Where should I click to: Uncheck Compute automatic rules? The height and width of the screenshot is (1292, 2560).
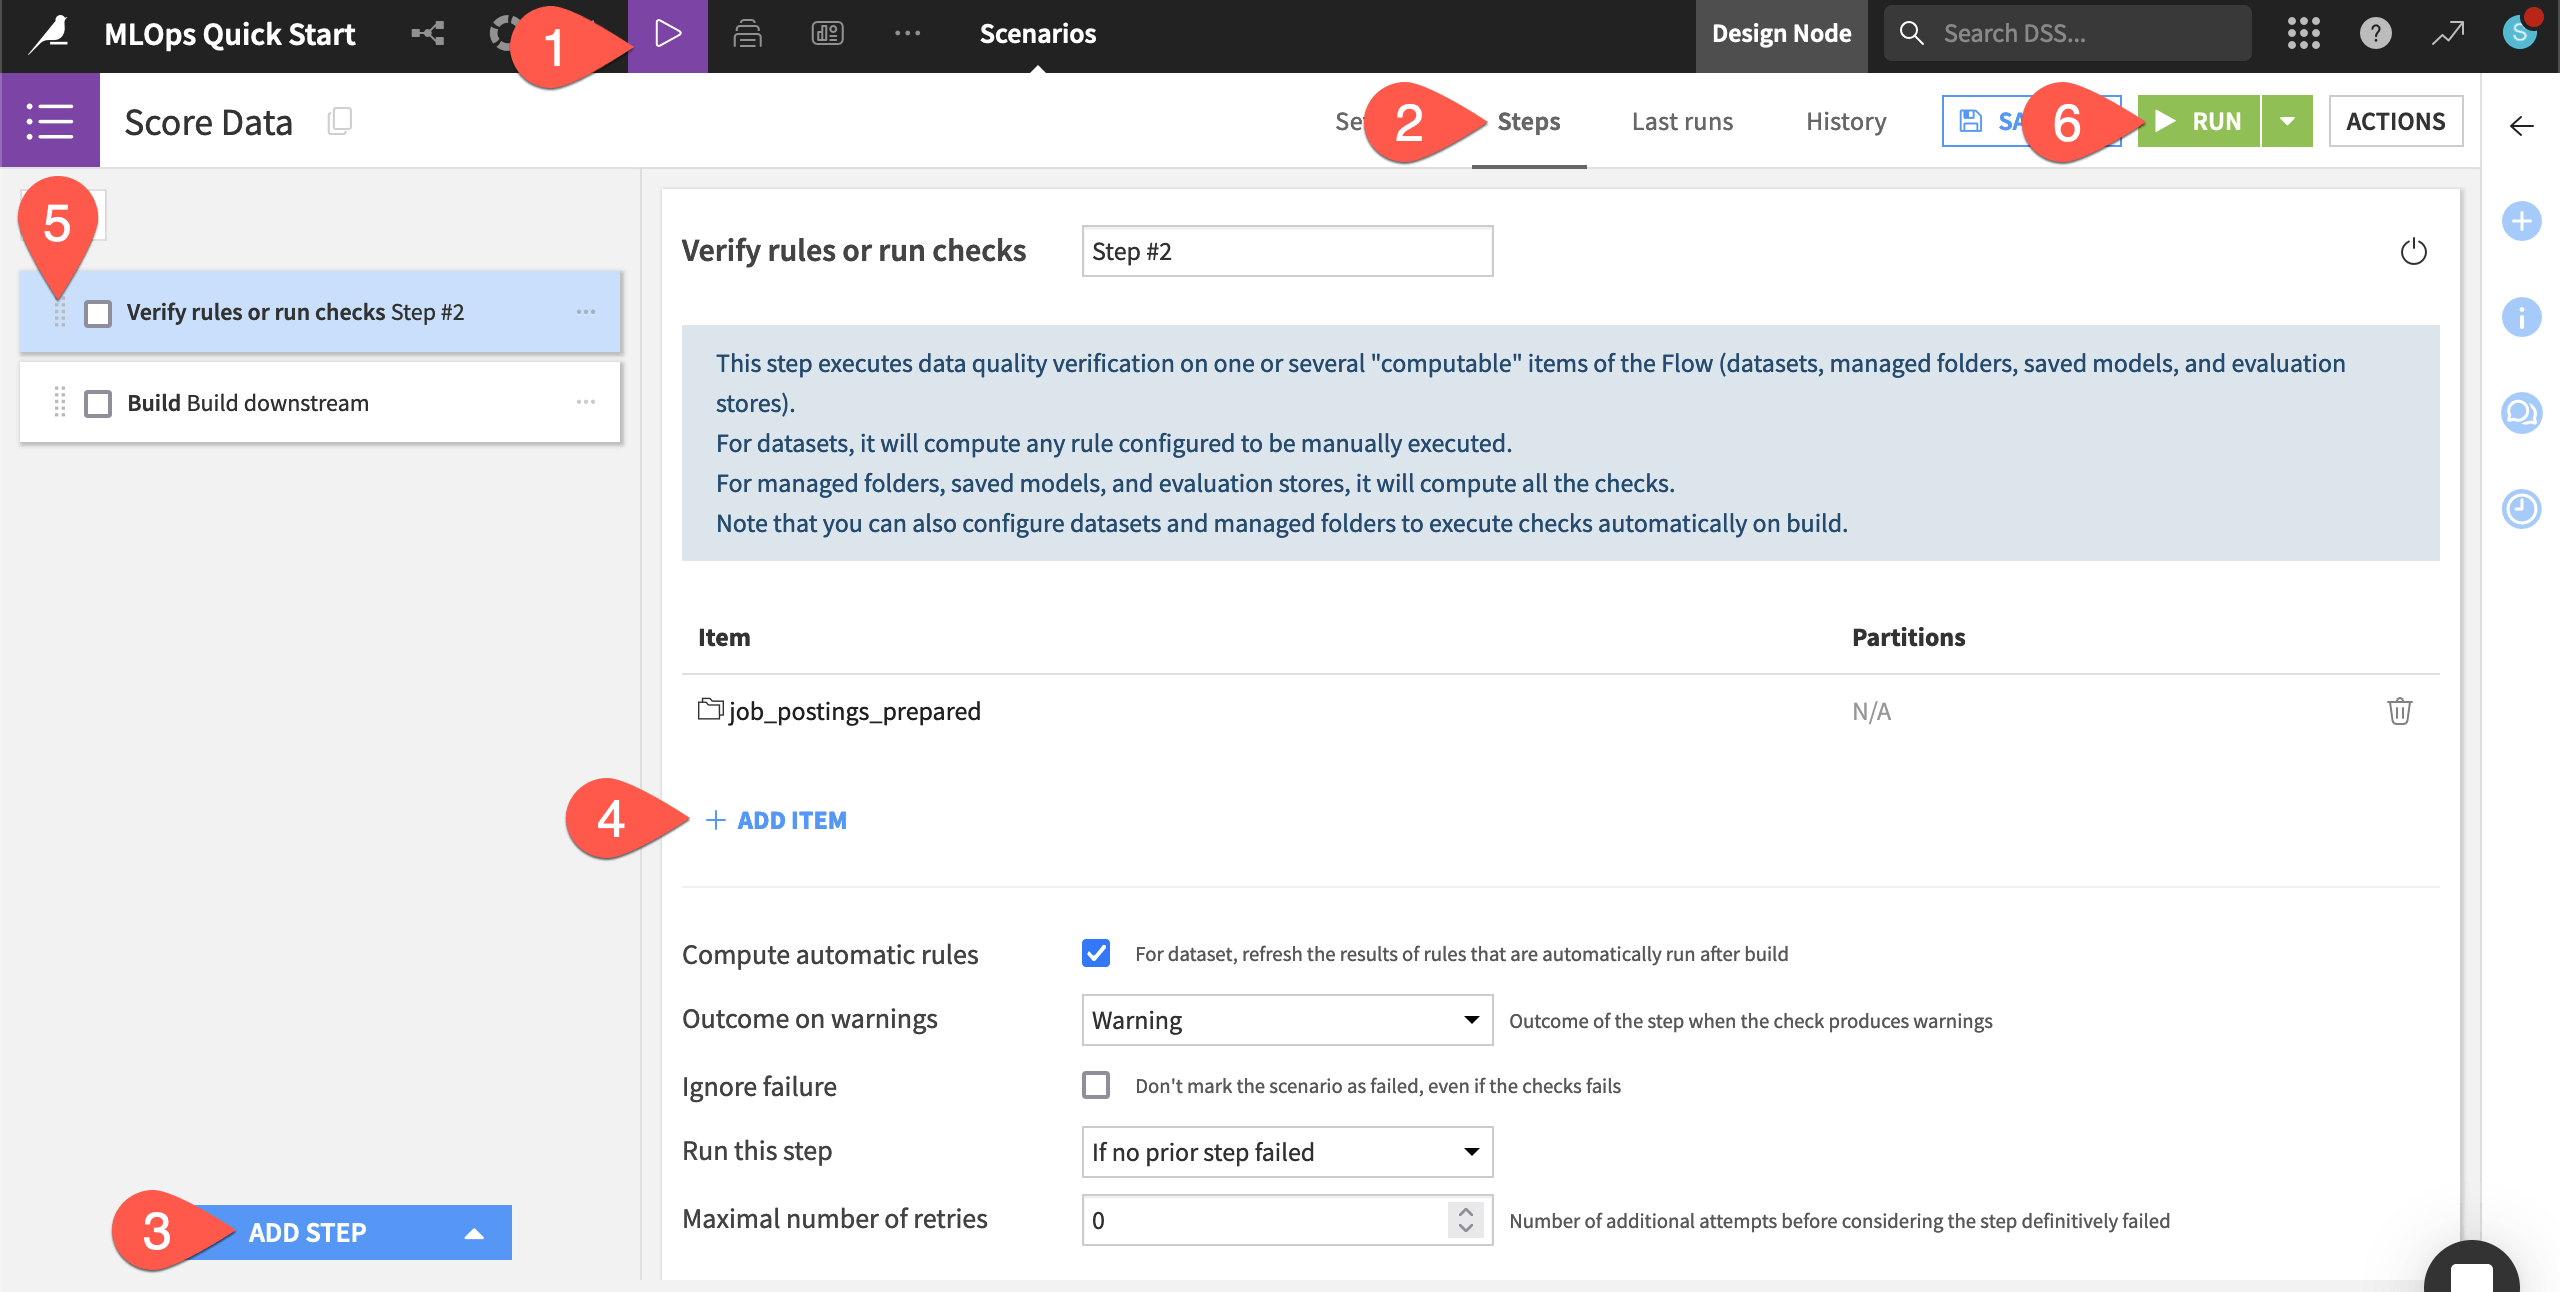pyautogui.click(x=1096, y=953)
